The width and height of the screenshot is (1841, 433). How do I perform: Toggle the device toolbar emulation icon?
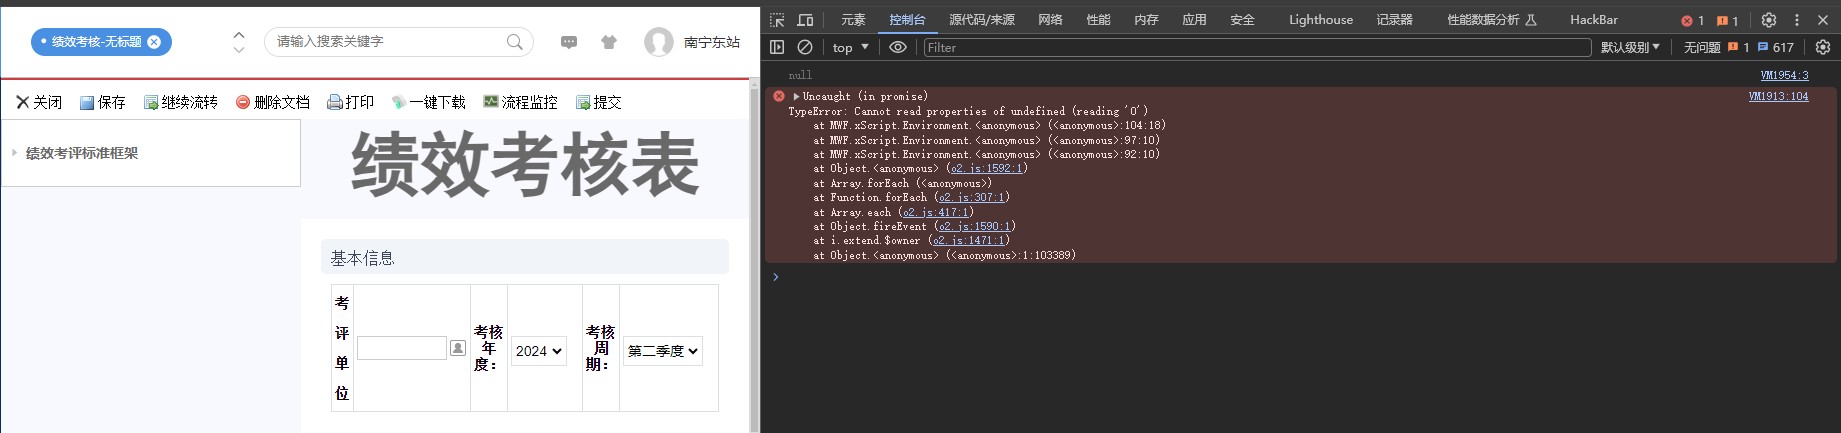click(x=805, y=20)
